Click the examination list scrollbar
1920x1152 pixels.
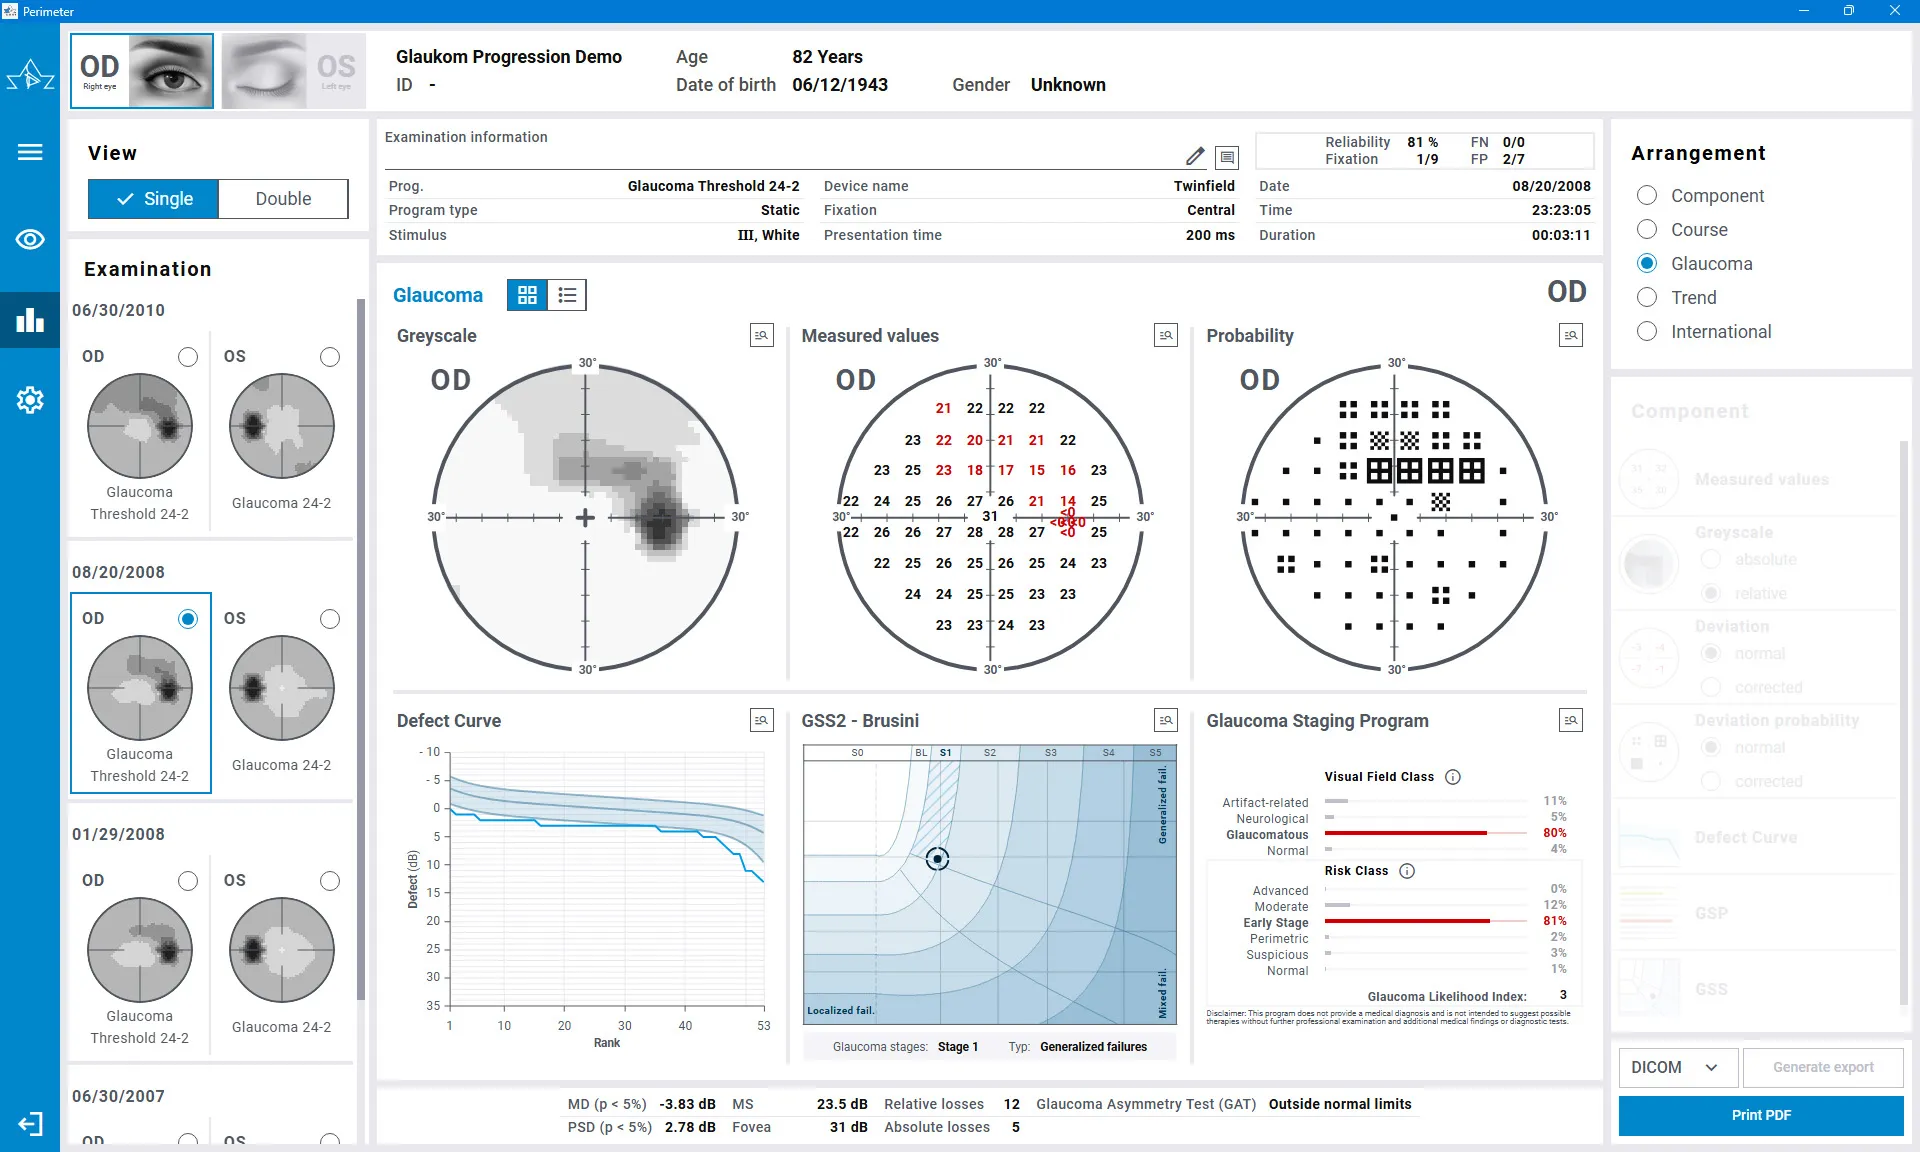pos(361,648)
